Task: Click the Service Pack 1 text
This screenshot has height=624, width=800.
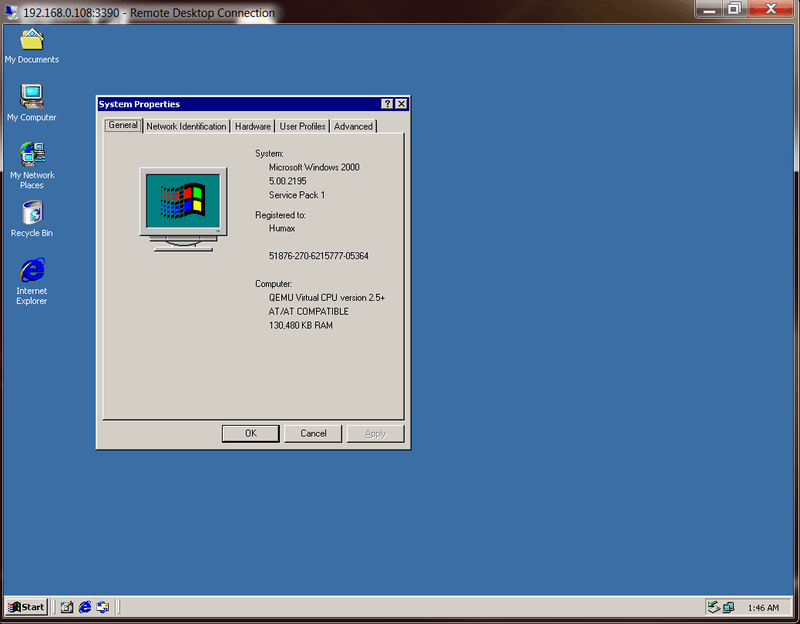Action: pyautogui.click(x=297, y=195)
